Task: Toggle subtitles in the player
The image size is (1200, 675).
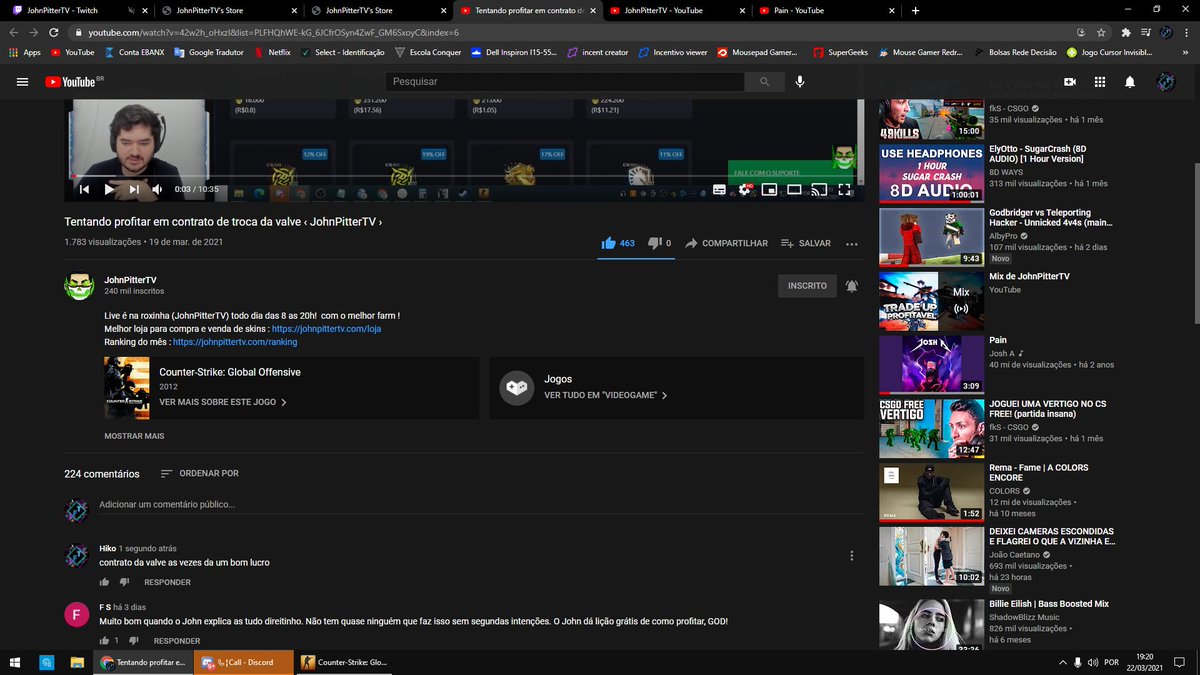Action: coord(719,189)
